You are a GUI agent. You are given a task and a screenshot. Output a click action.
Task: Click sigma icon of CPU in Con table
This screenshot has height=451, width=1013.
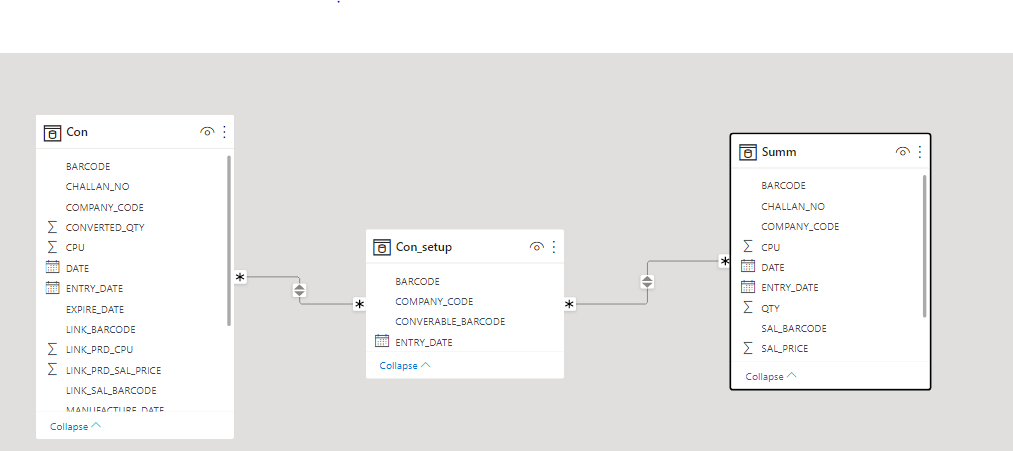point(52,247)
